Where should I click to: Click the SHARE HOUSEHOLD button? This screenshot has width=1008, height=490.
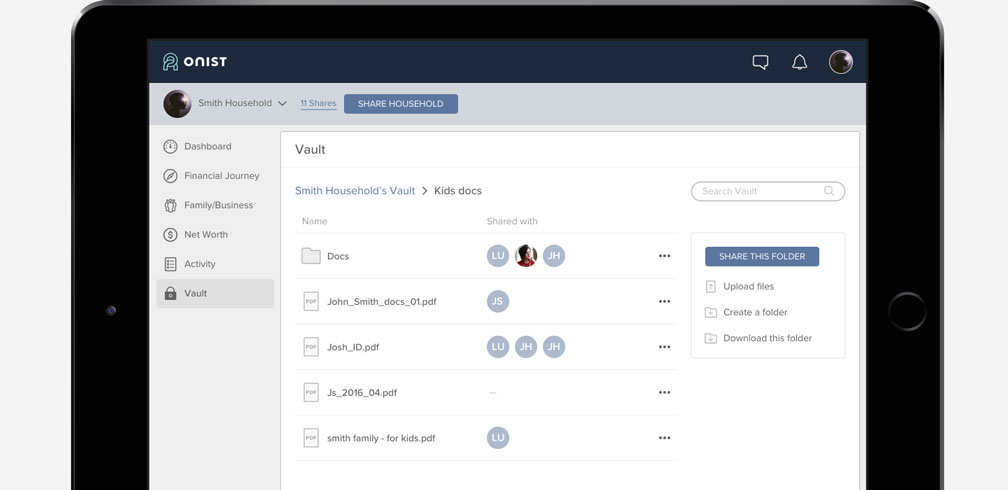(x=400, y=104)
